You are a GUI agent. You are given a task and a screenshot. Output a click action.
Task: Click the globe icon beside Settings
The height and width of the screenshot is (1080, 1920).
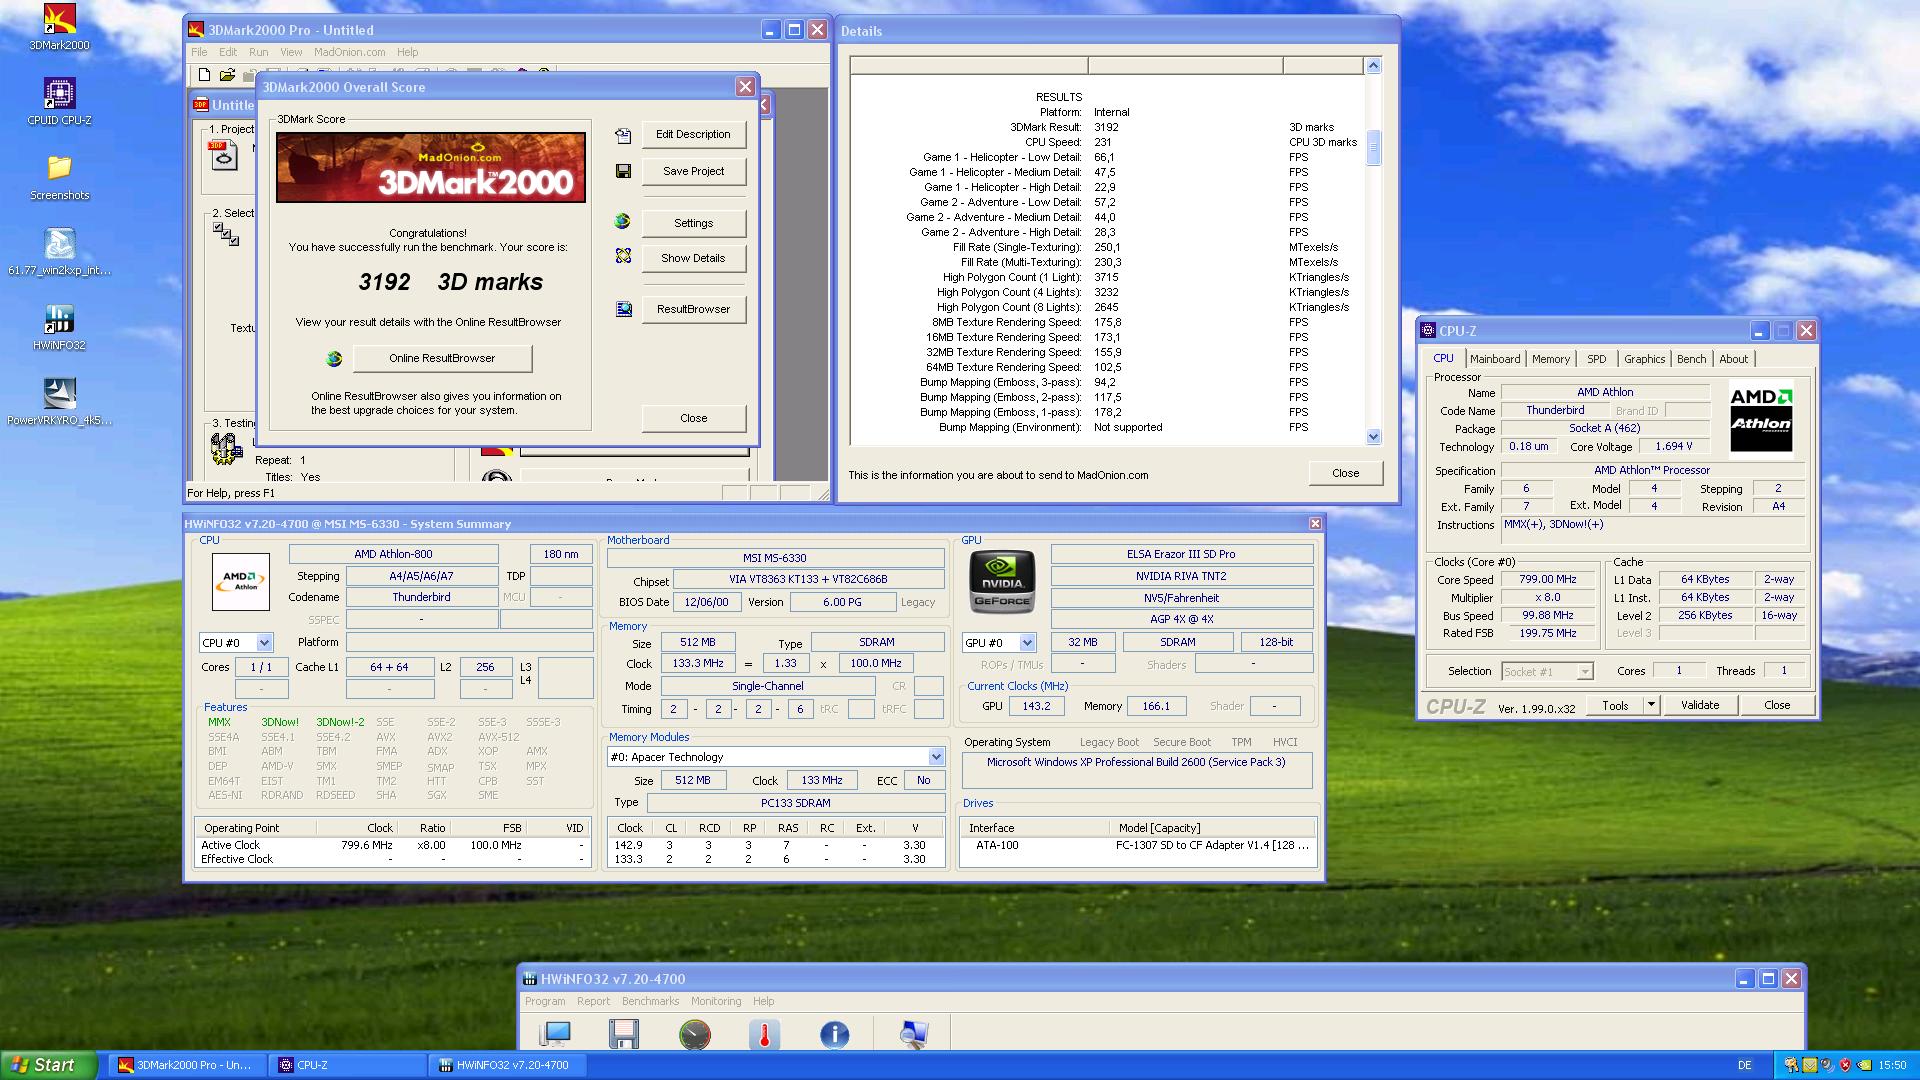click(622, 222)
